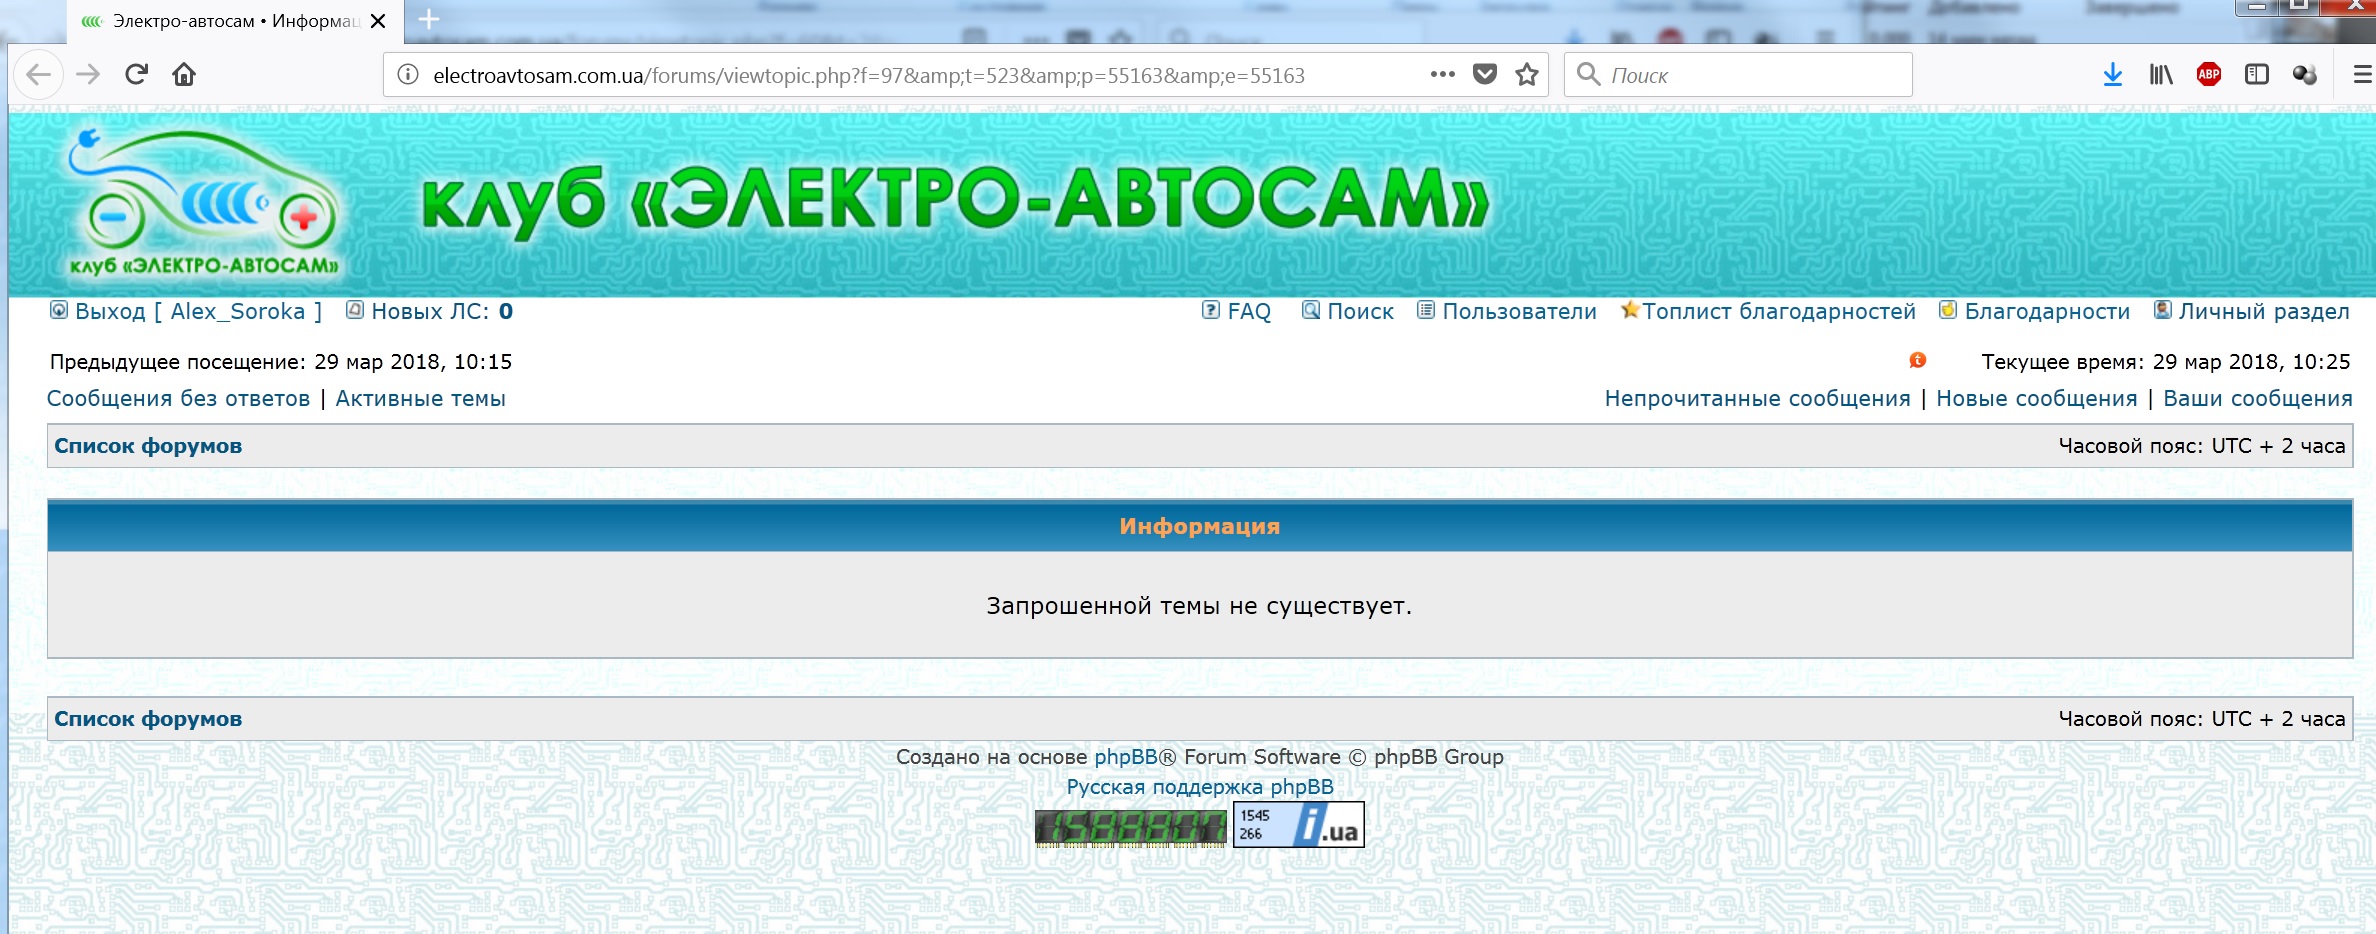2376x934 pixels.
Task: Go to browser home page
Action: click(184, 75)
